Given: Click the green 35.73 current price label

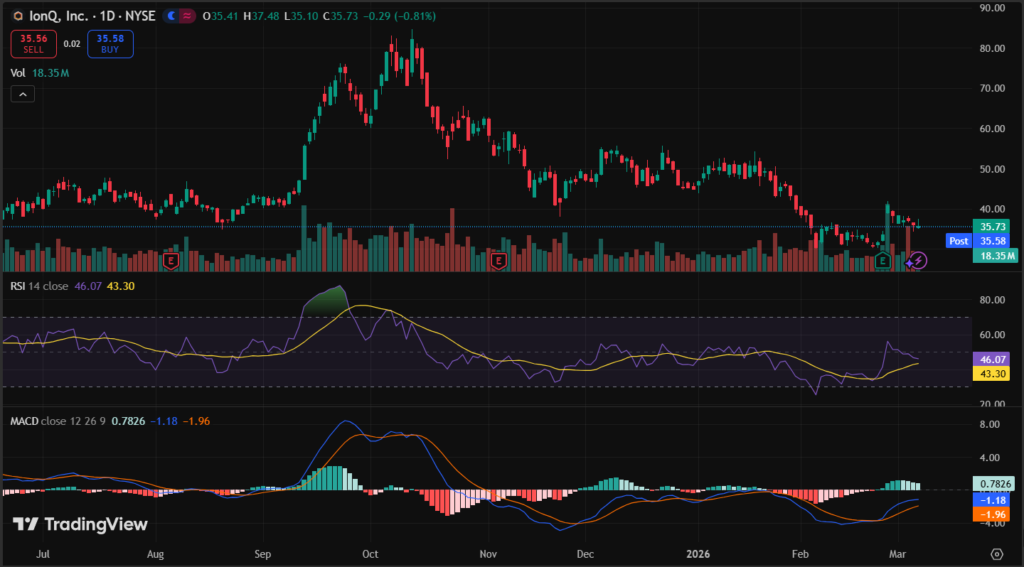Looking at the screenshot, I should tap(992, 227).
